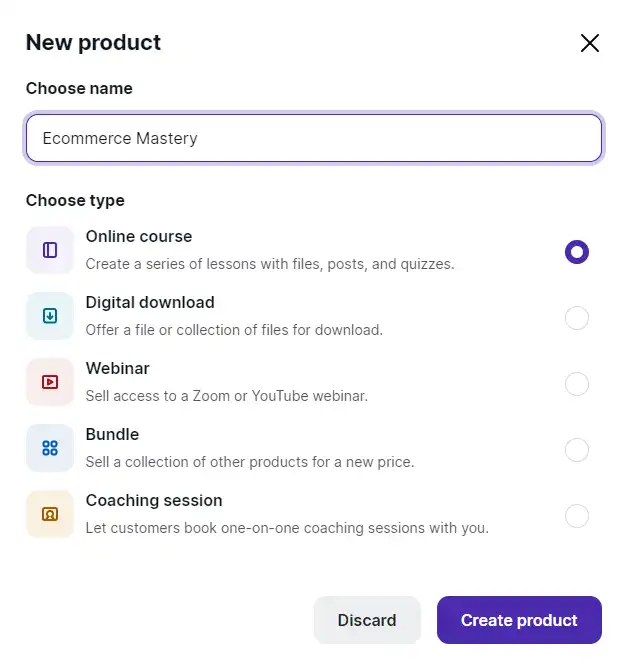Click the Digital download arrow icon

[x=50, y=316]
